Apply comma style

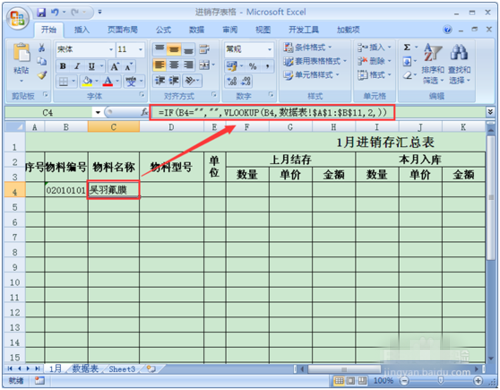click(x=267, y=66)
